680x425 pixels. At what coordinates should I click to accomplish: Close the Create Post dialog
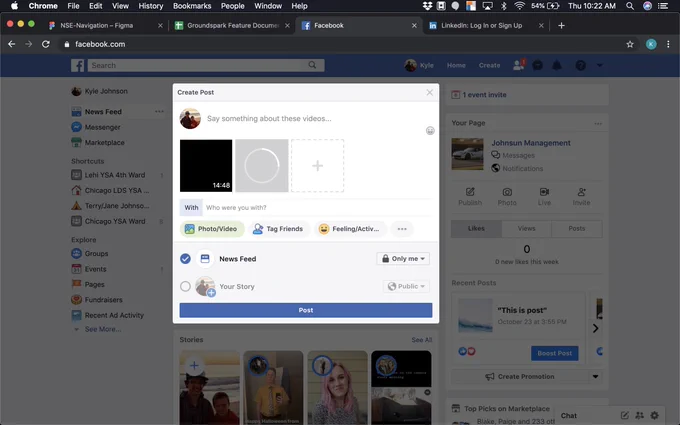tap(429, 92)
